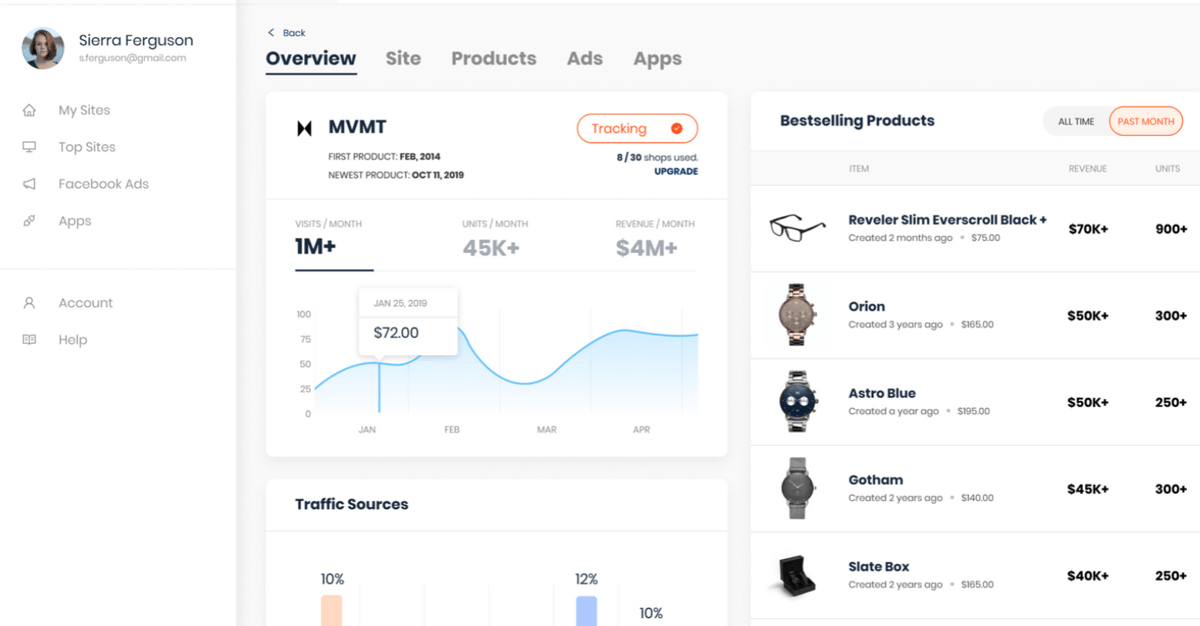The width and height of the screenshot is (1200, 626).
Task: Click Sierra Ferguson's profile avatar
Action: [x=43, y=48]
